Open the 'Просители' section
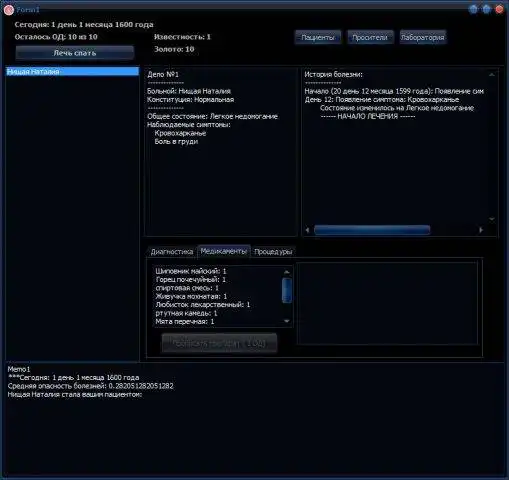 click(370, 37)
